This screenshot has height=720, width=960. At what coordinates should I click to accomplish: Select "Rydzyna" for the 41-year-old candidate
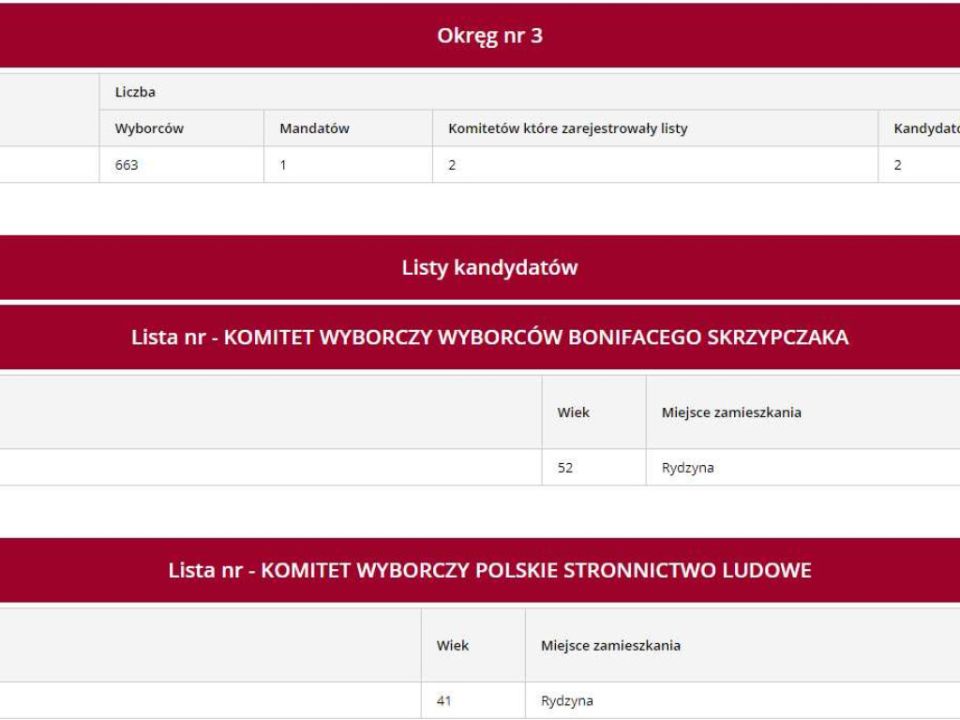pos(567,701)
